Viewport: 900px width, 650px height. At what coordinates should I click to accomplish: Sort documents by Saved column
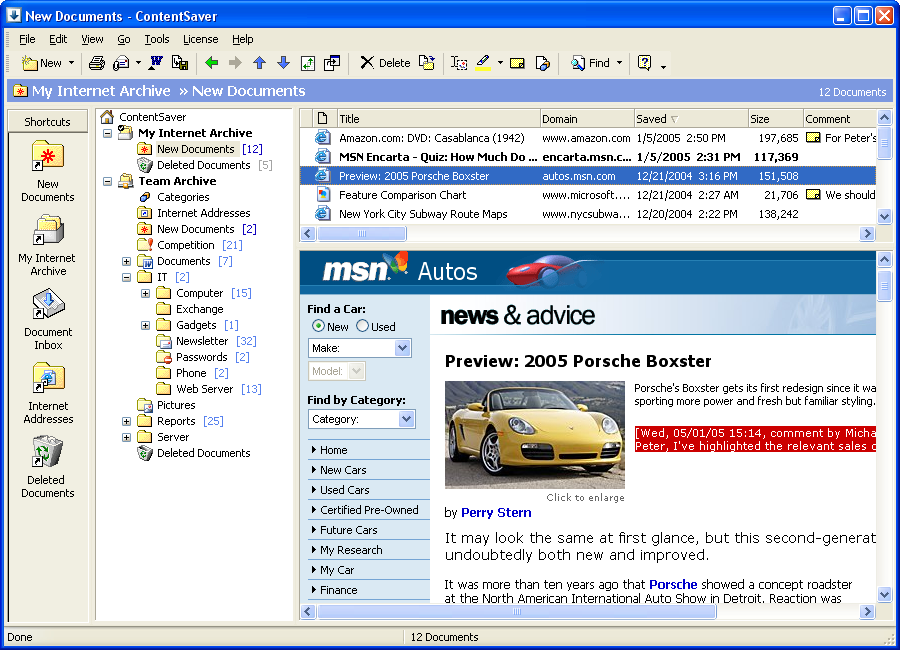pos(690,119)
